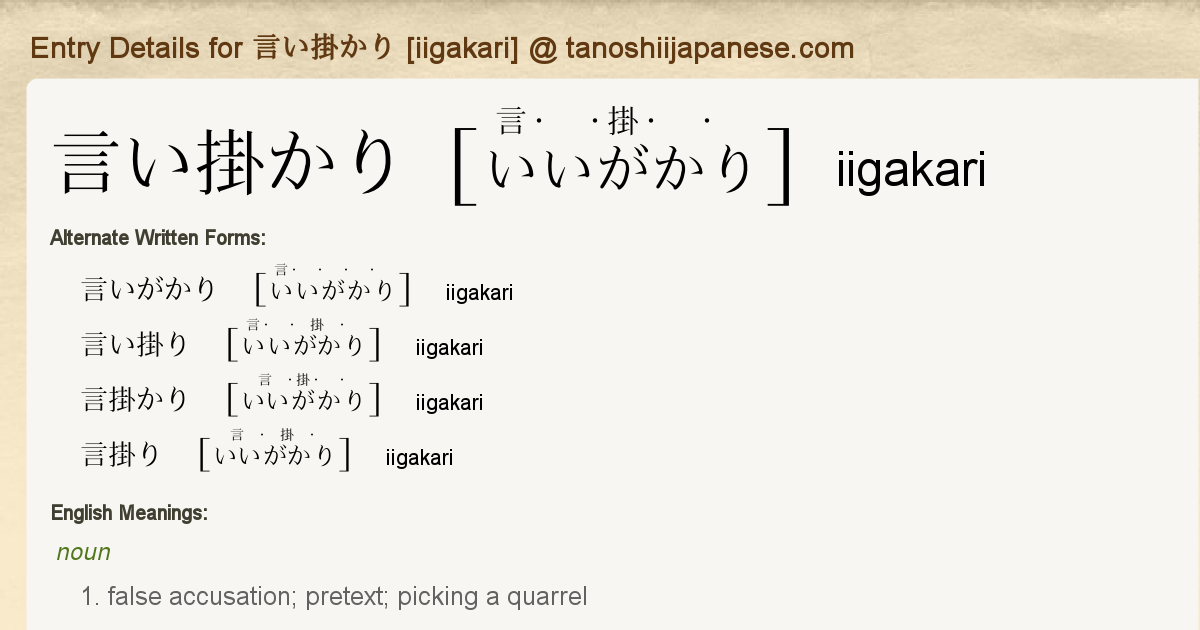
Task: Click the green noun part-of-speech label
Action: pyautogui.click(x=84, y=553)
